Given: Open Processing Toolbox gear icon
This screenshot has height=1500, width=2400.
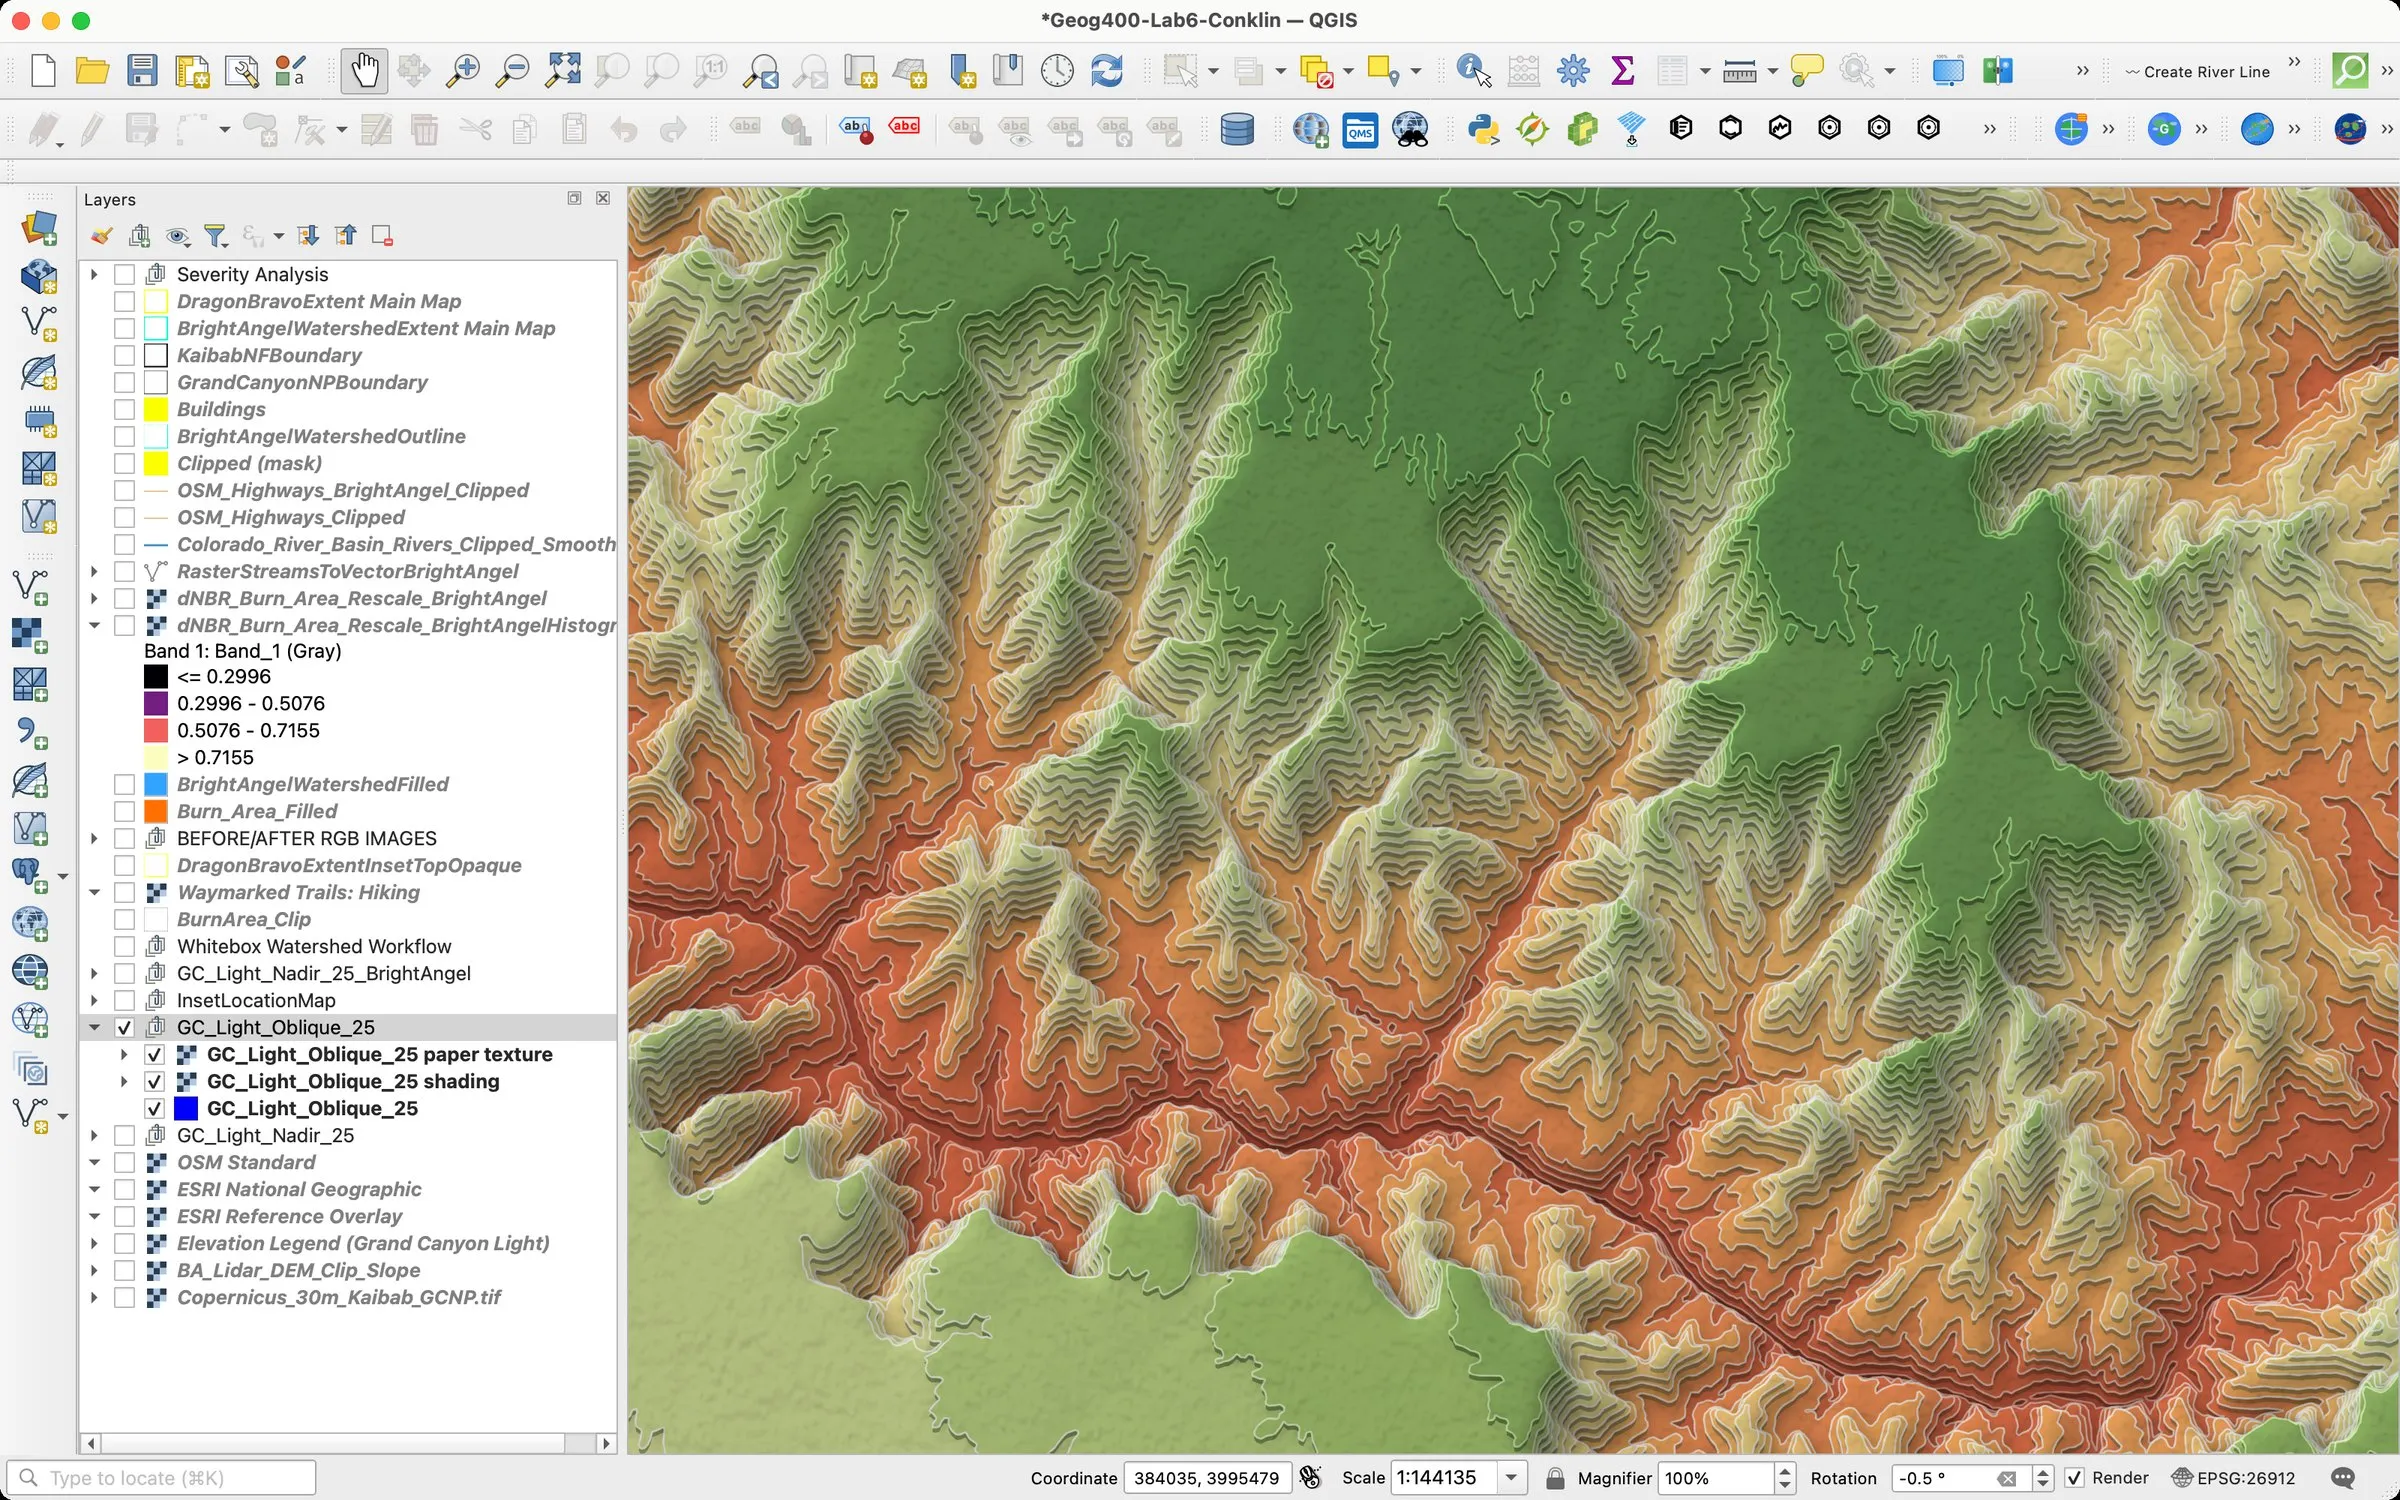Looking at the screenshot, I should [x=1573, y=71].
